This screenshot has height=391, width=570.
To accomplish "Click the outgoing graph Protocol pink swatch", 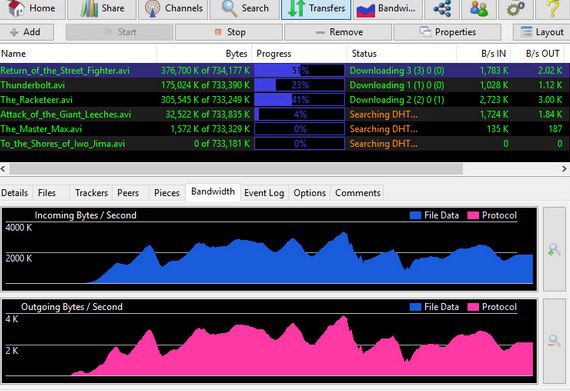I will [473, 307].
